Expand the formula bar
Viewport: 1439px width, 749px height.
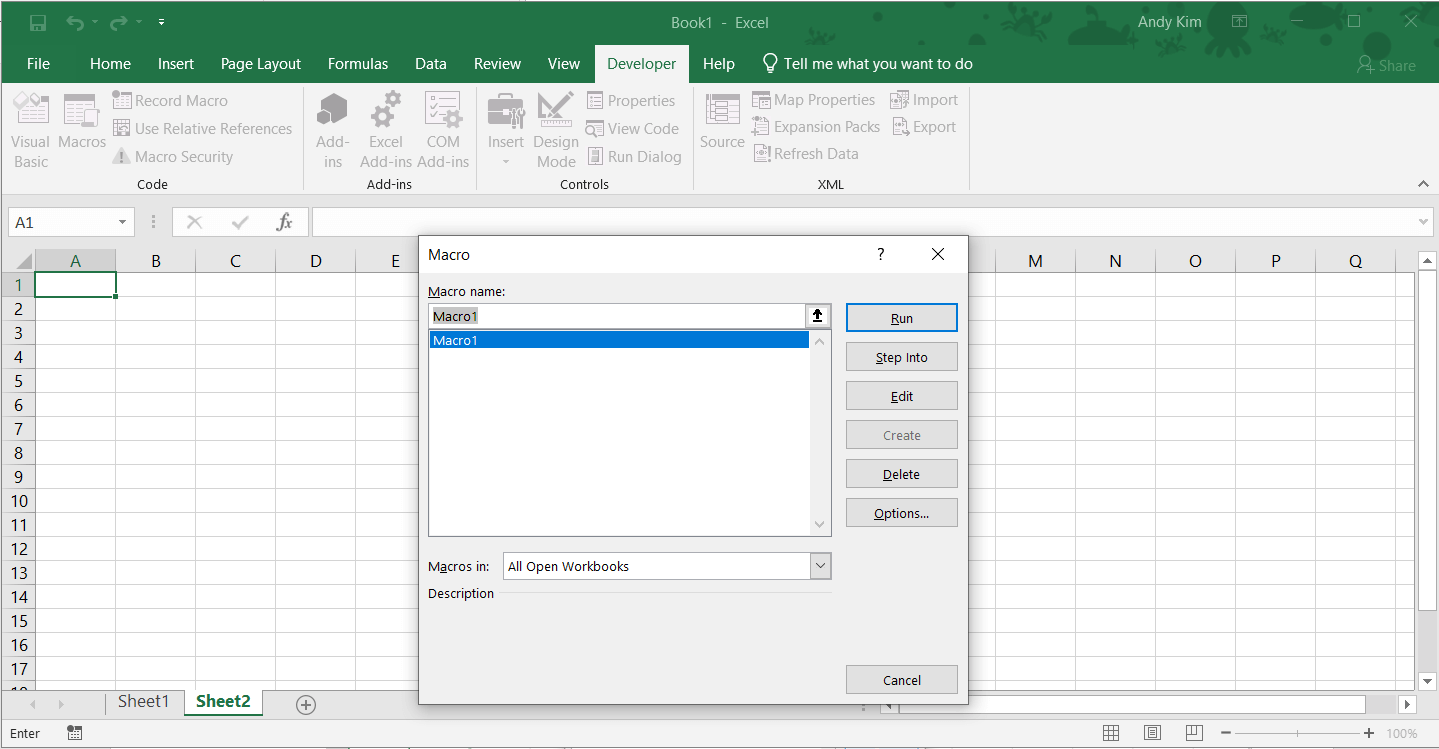tap(1425, 222)
